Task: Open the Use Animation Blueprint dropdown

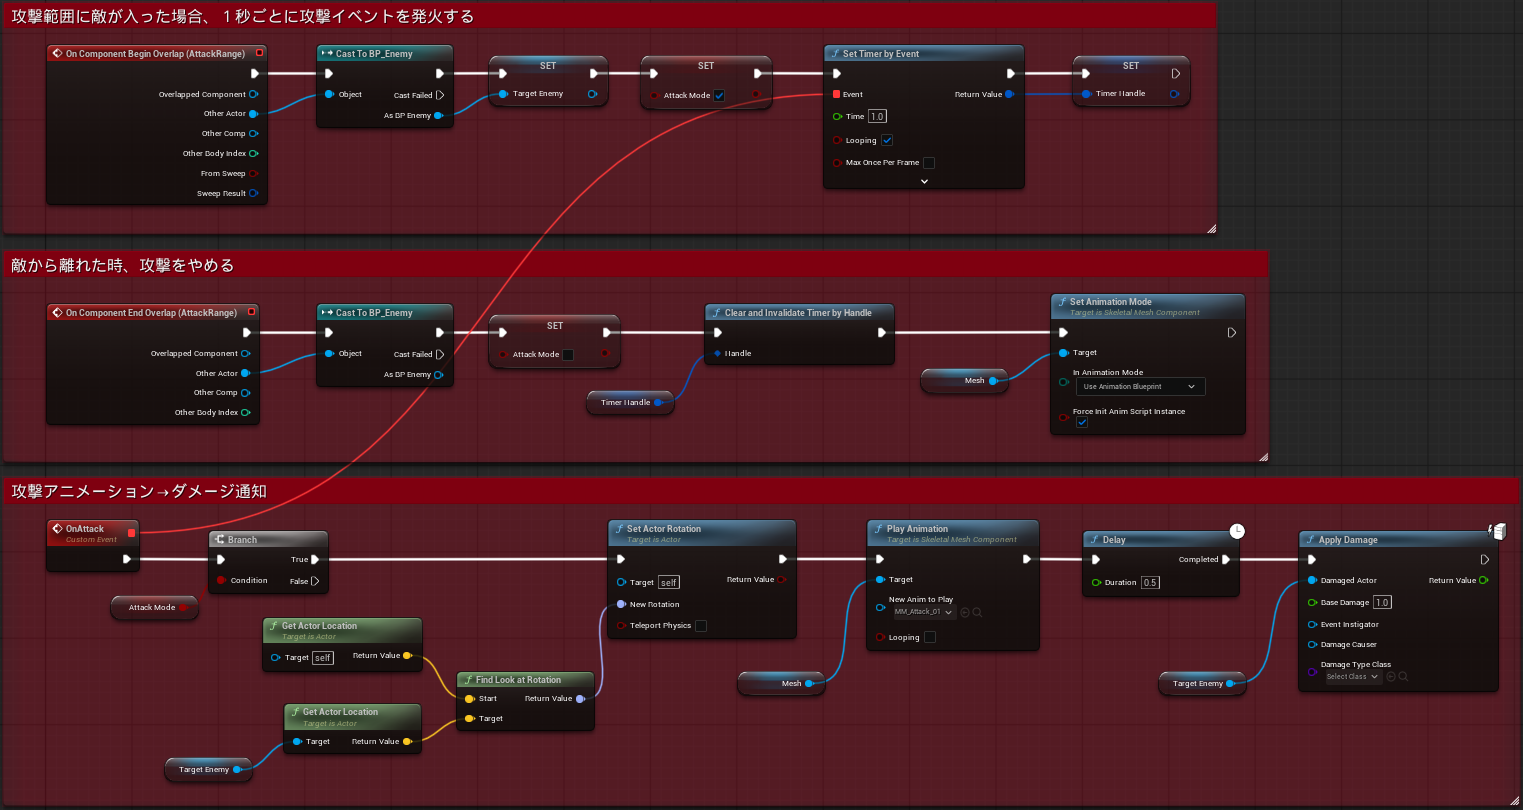Action: (1139, 387)
